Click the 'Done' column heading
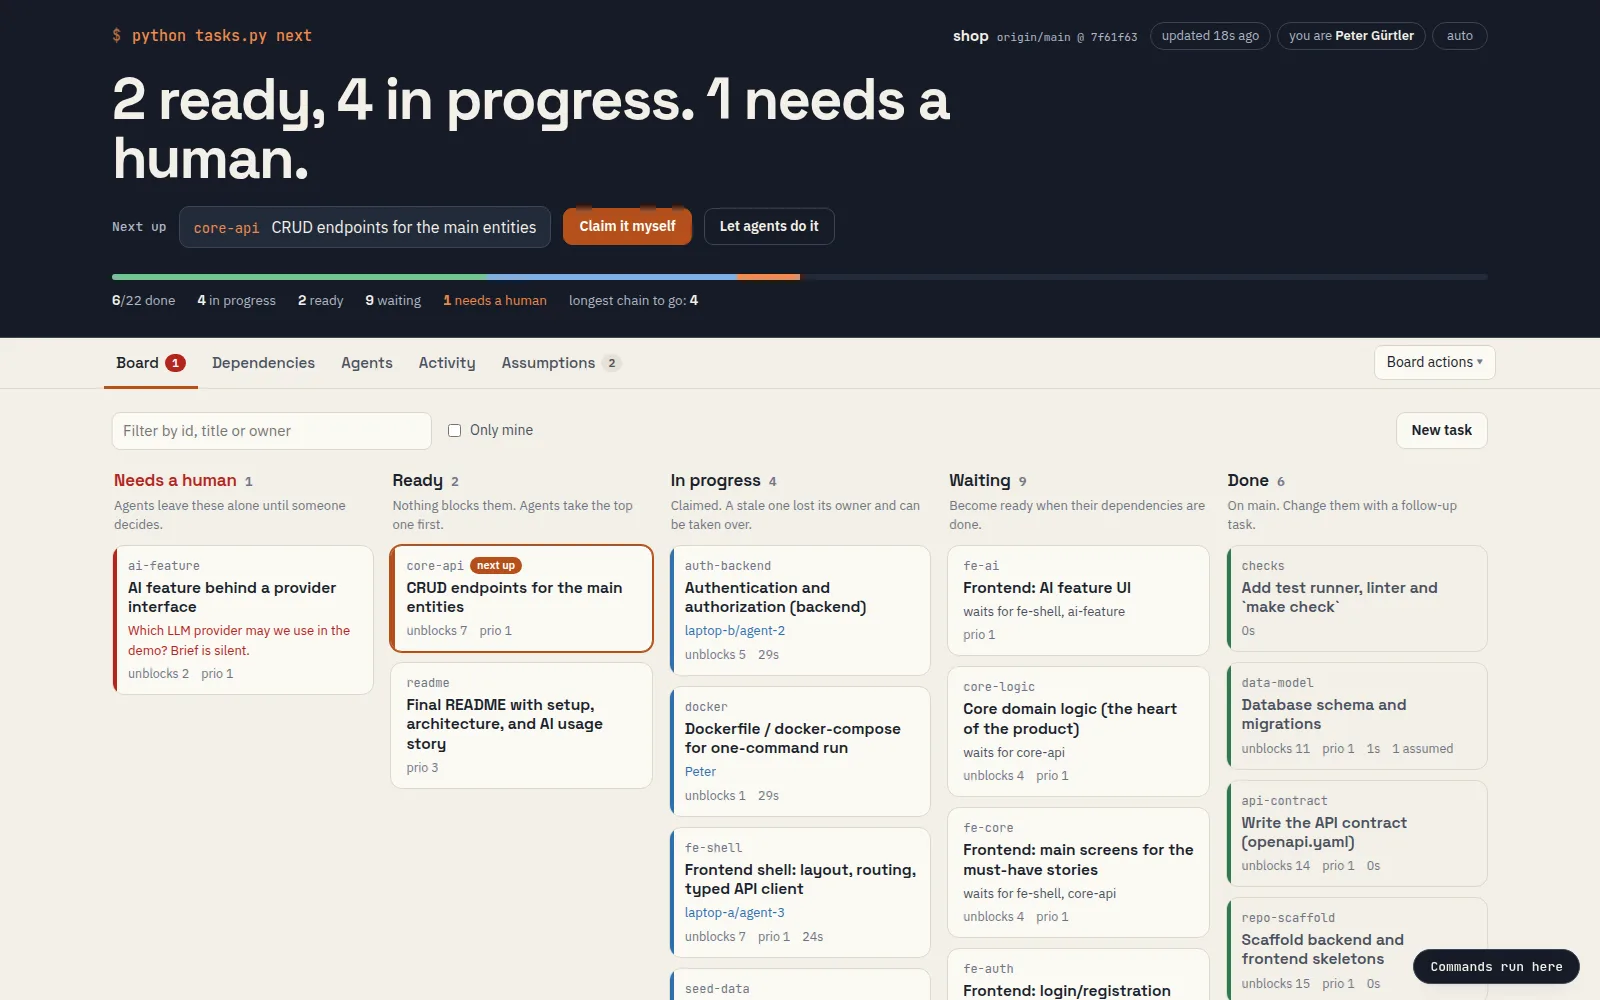 [x=1248, y=481]
